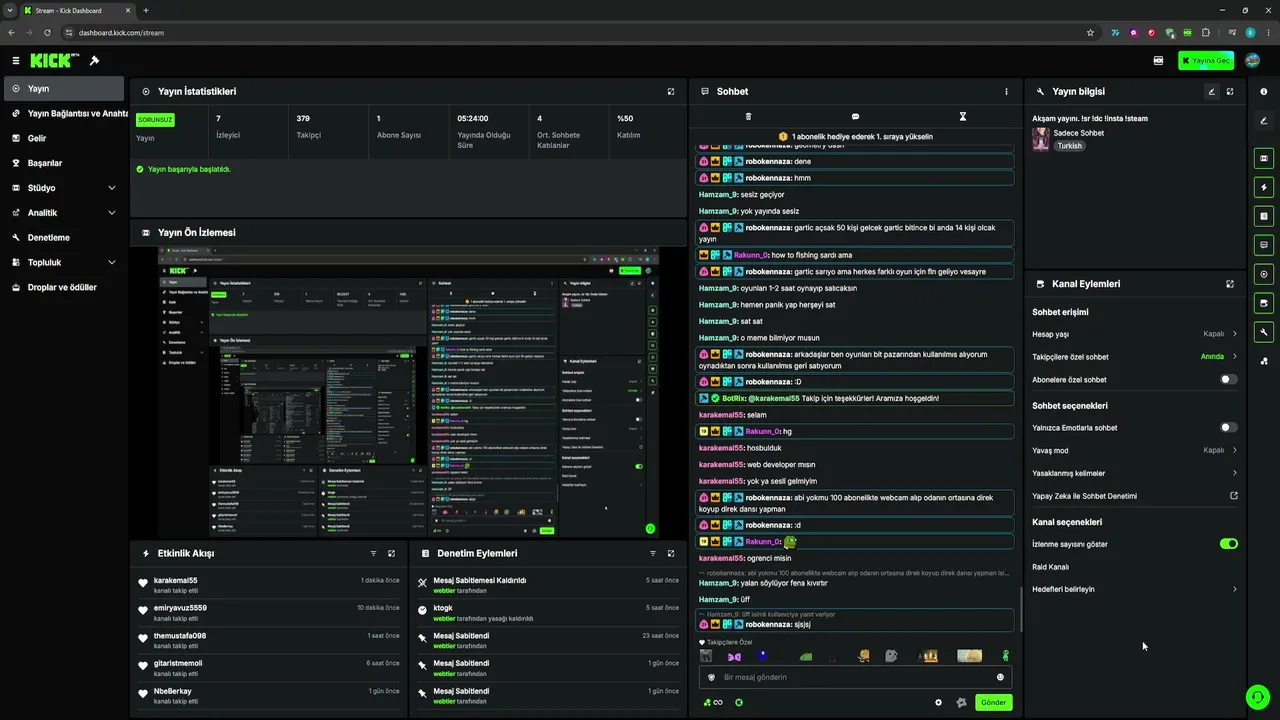Viewport: 1280px width, 720px height.
Task: Click the stream preview thumbnail
Action: [x=408, y=392]
